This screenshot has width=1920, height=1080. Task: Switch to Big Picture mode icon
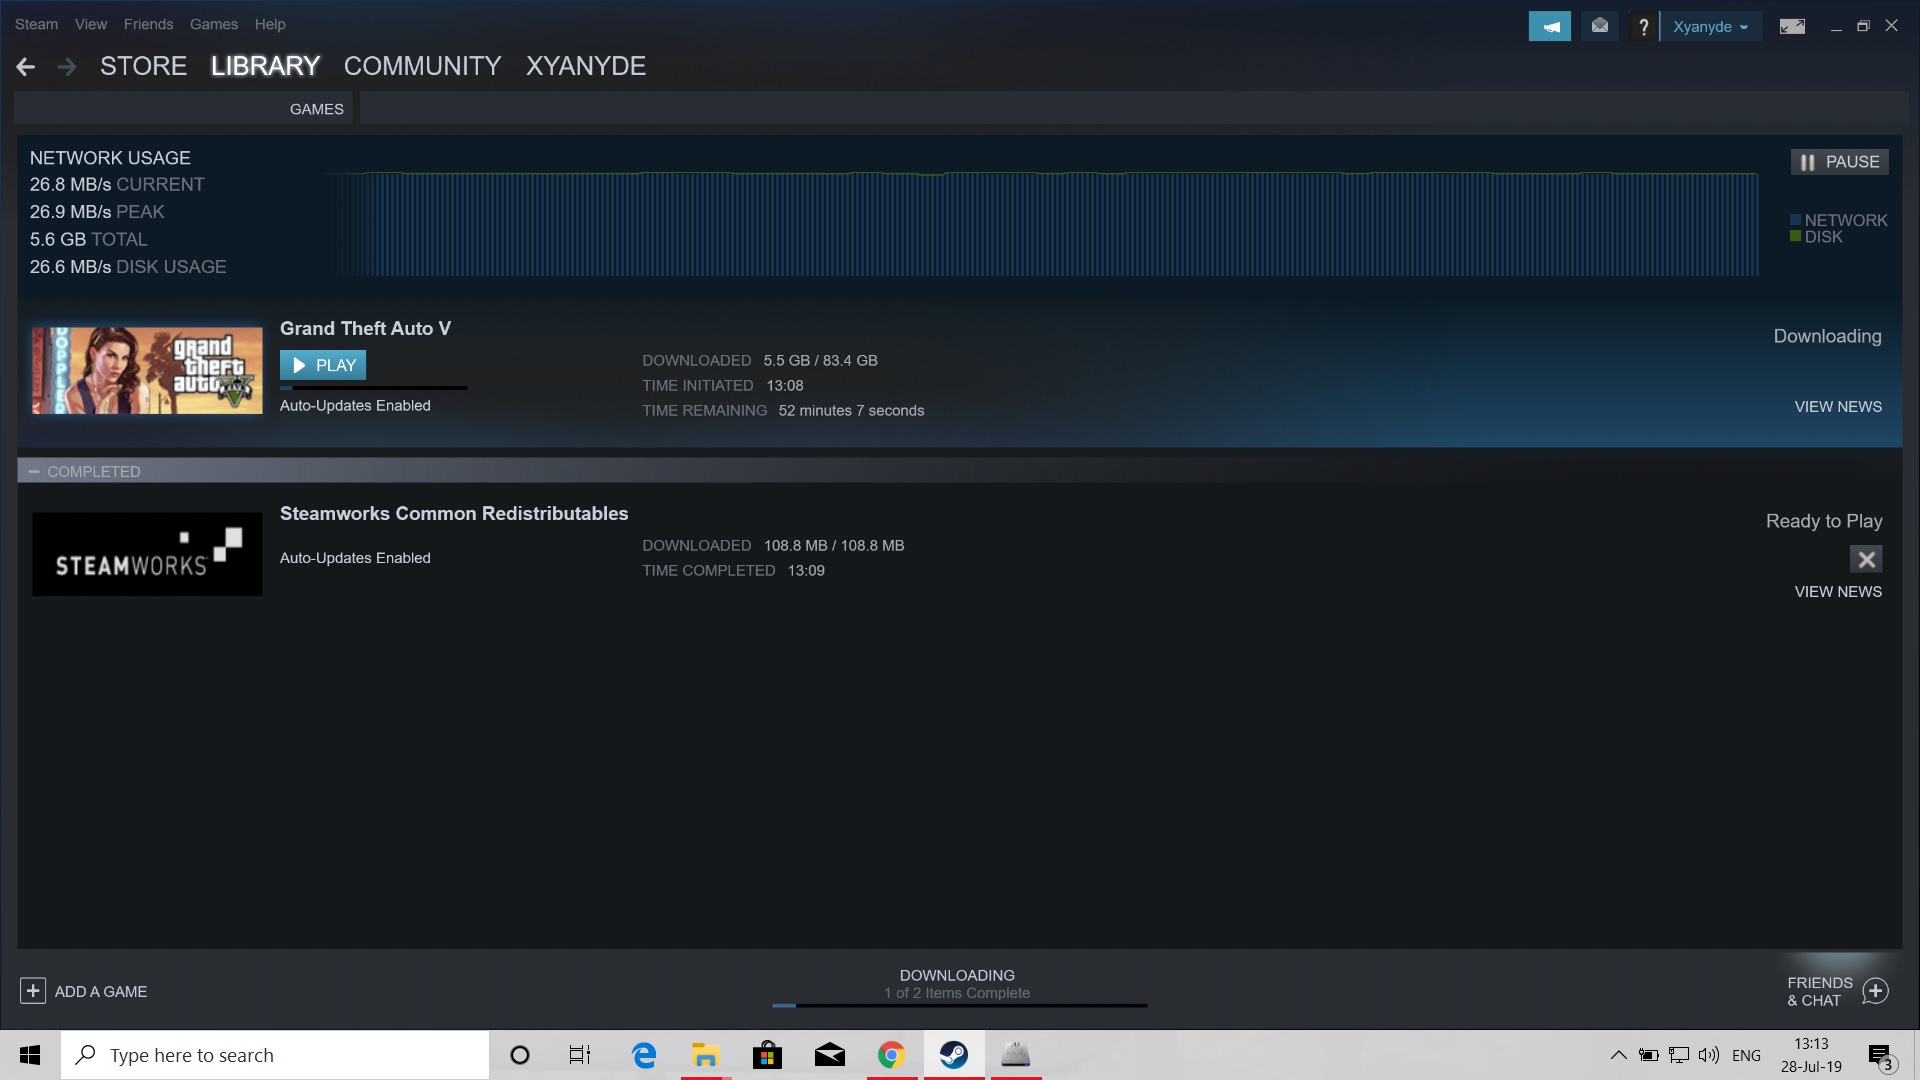click(1792, 27)
